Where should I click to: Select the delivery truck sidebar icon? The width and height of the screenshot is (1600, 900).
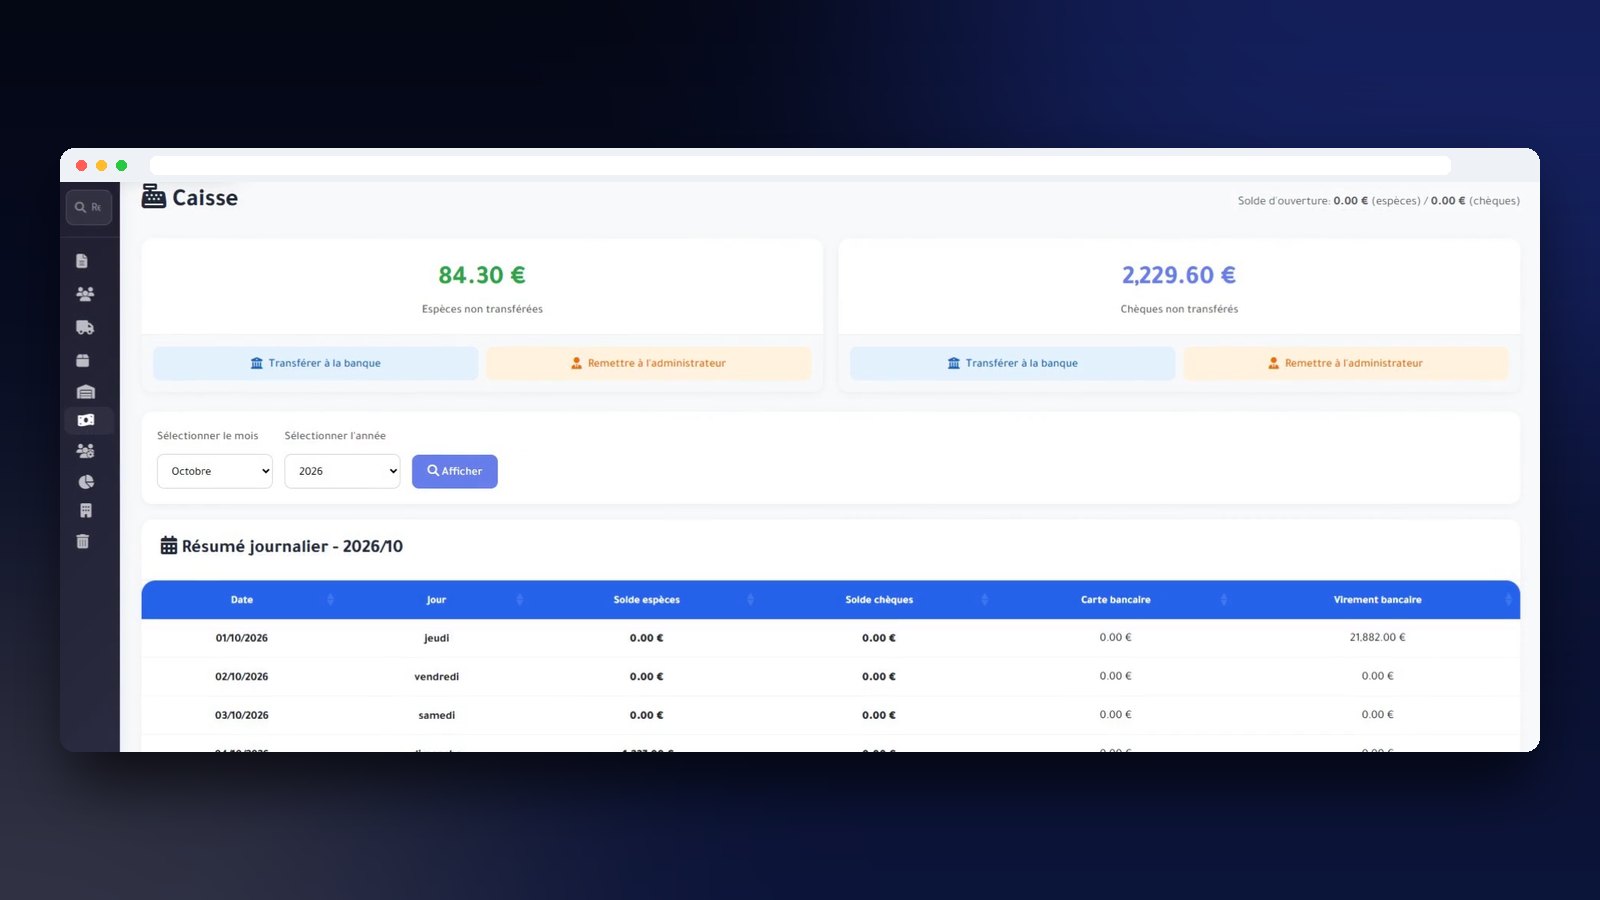coord(85,327)
